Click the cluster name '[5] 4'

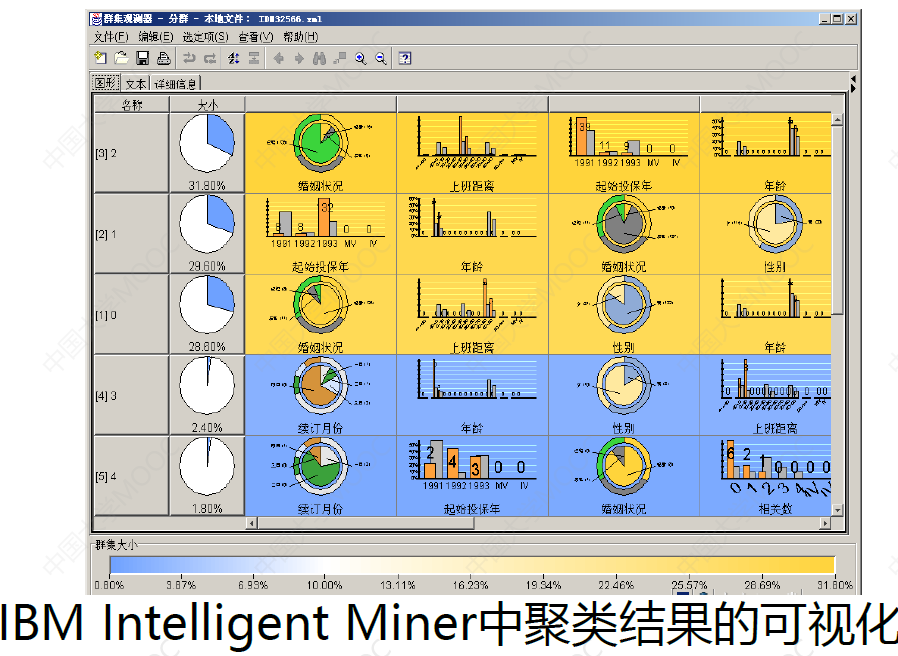[x=107, y=477]
